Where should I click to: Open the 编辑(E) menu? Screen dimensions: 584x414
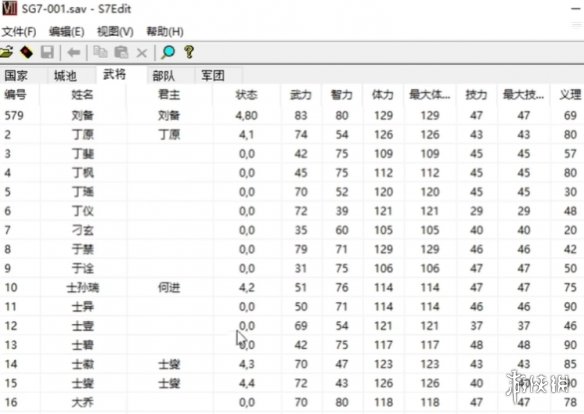tap(67, 32)
